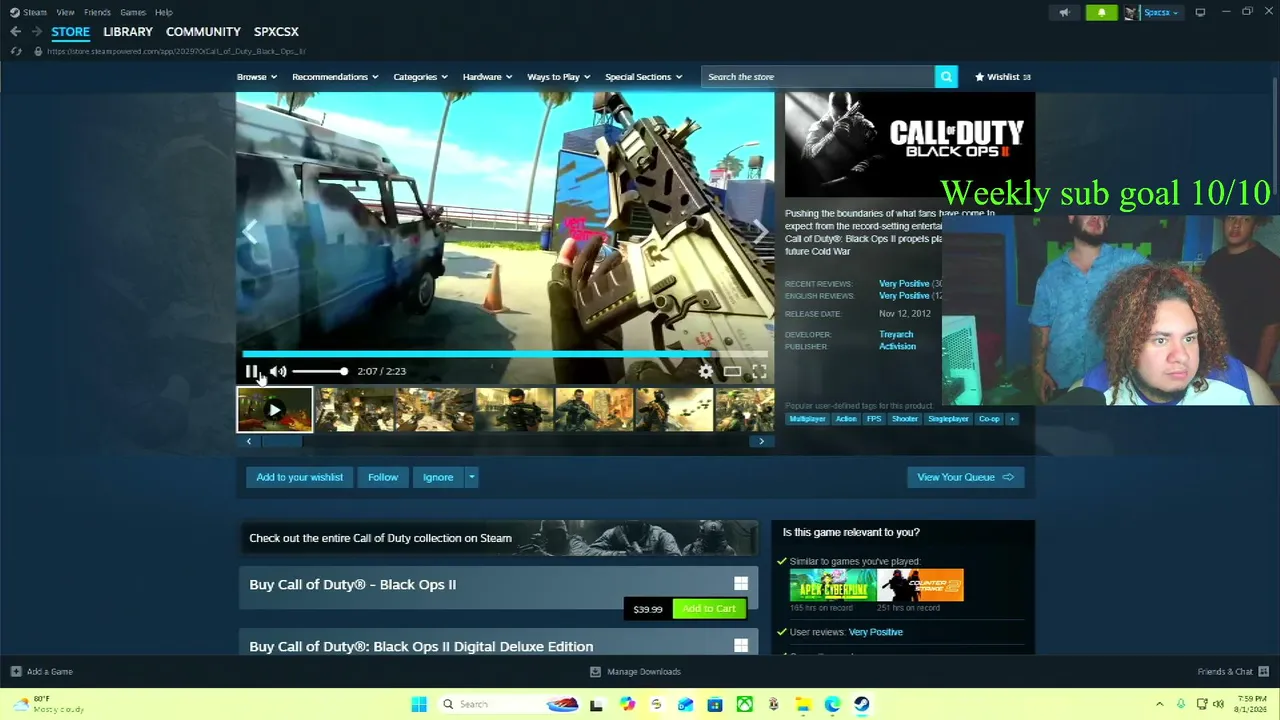
Task: Open the Help menu
Action: click(x=164, y=12)
